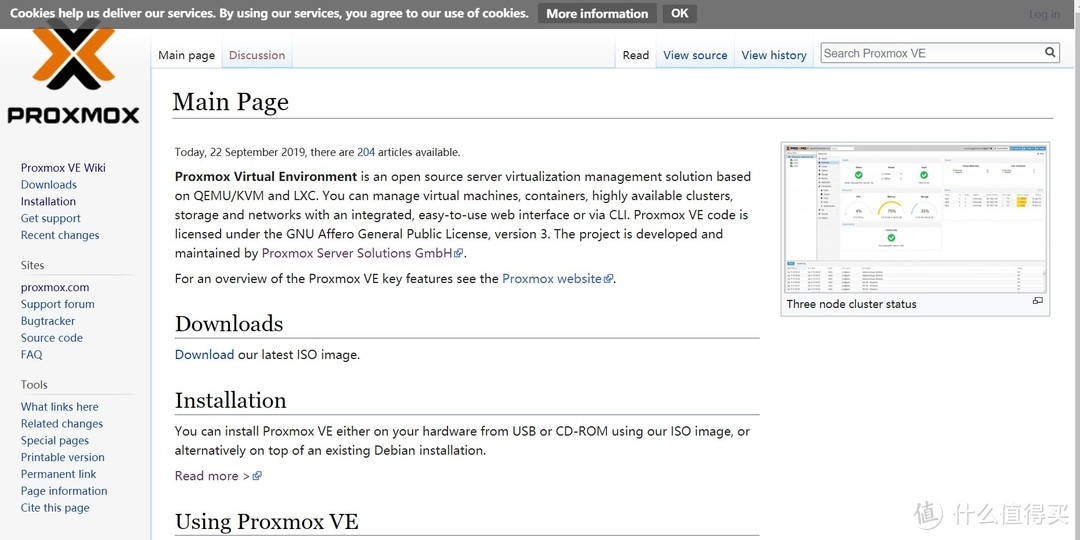Click Permanent link under Tools
Screen dimensions: 1080x540
(59, 474)
